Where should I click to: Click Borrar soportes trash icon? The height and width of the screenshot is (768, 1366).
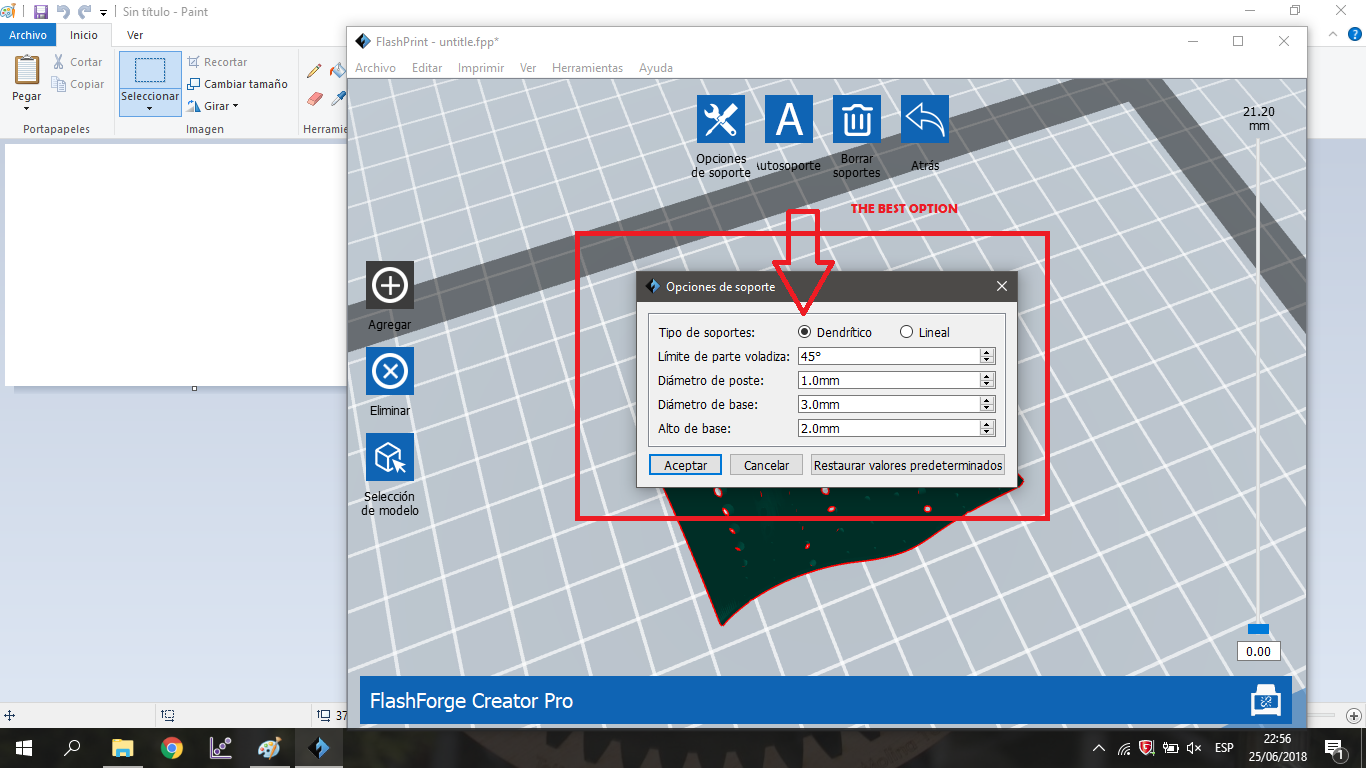[857, 120]
